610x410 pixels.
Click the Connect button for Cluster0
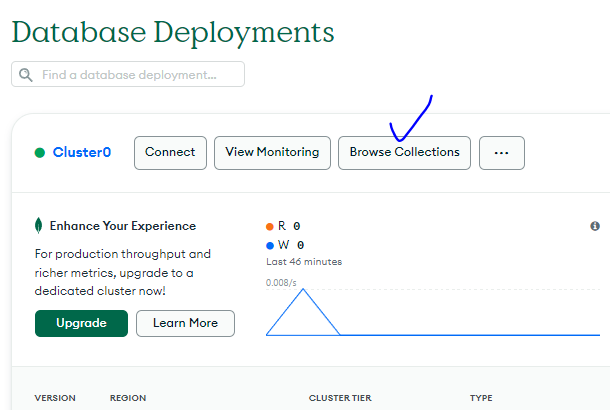170,153
